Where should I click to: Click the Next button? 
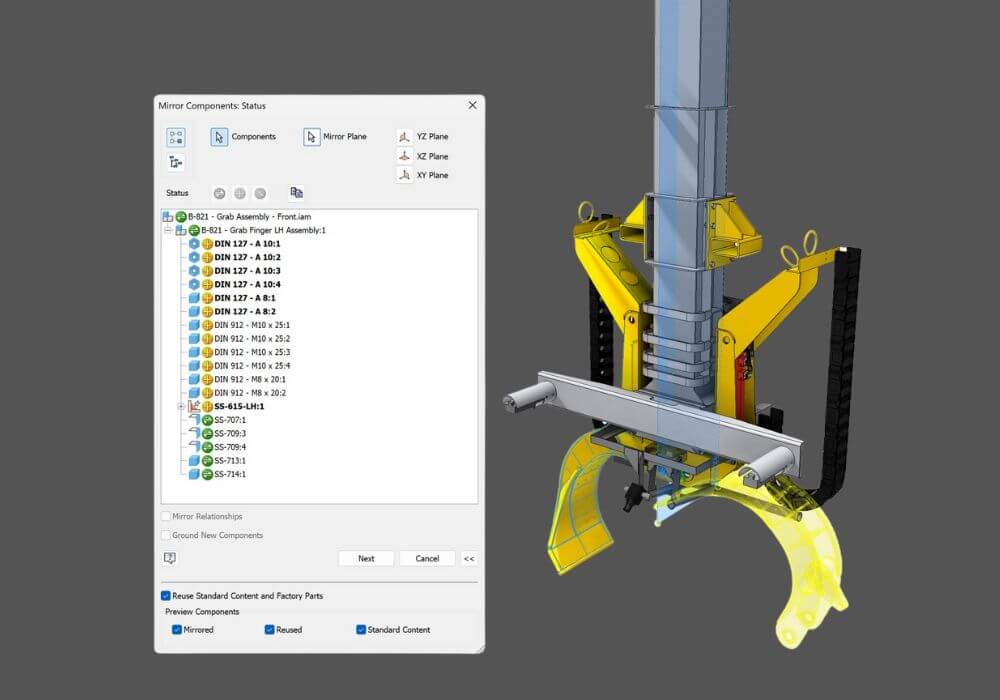(365, 558)
